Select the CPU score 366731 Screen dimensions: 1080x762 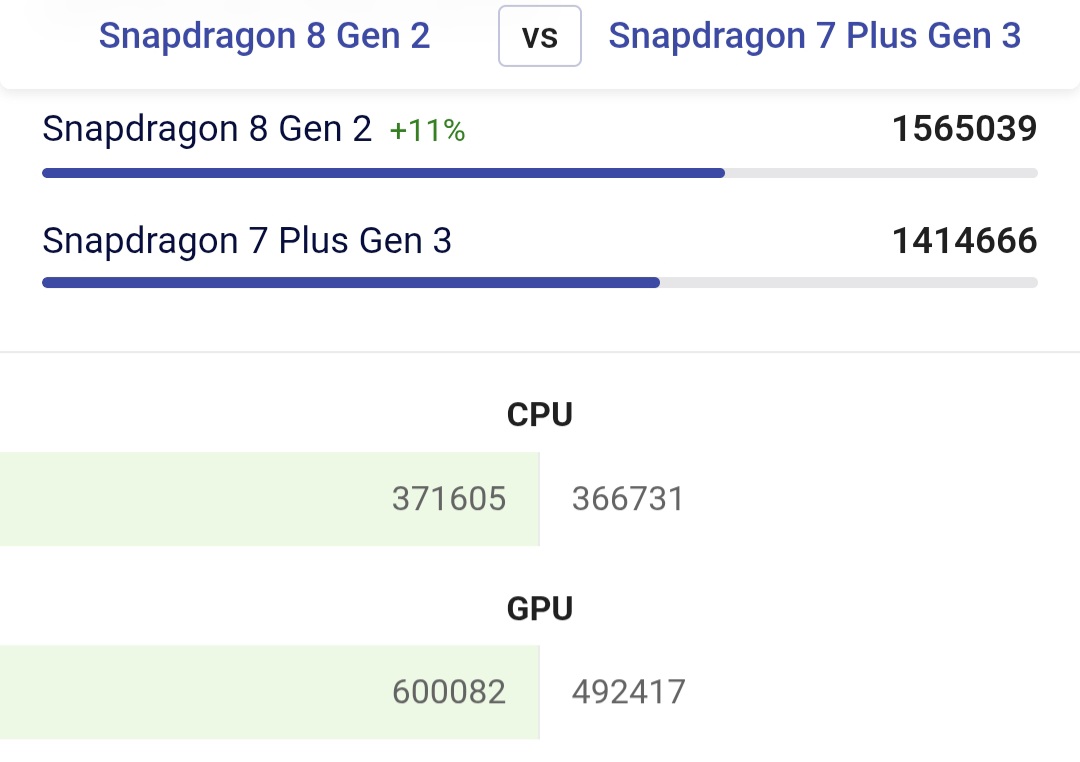click(628, 499)
